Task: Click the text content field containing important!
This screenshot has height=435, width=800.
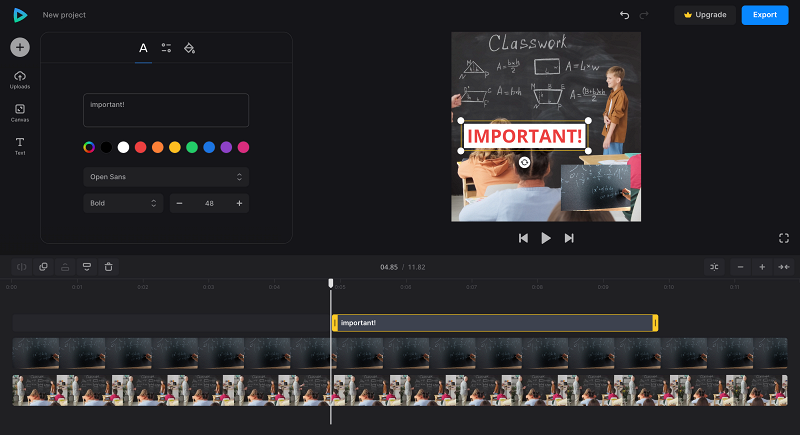Action: [x=166, y=110]
